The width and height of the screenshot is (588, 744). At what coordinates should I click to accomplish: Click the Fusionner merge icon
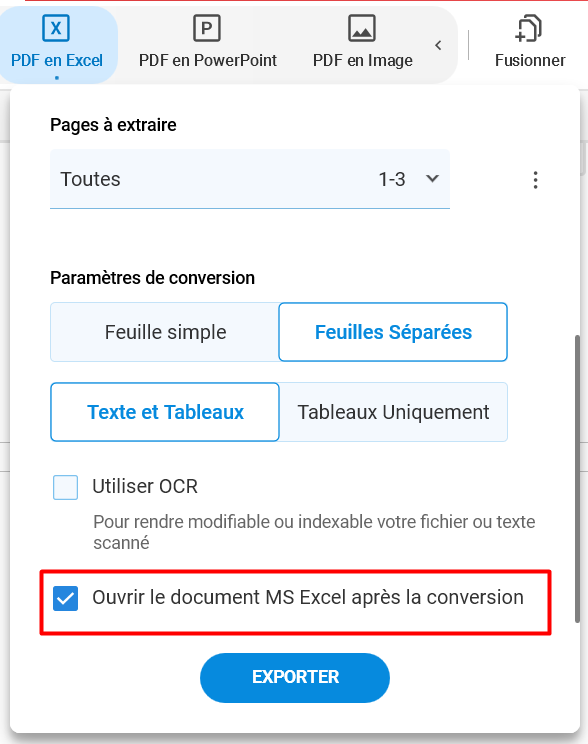pos(528,28)
